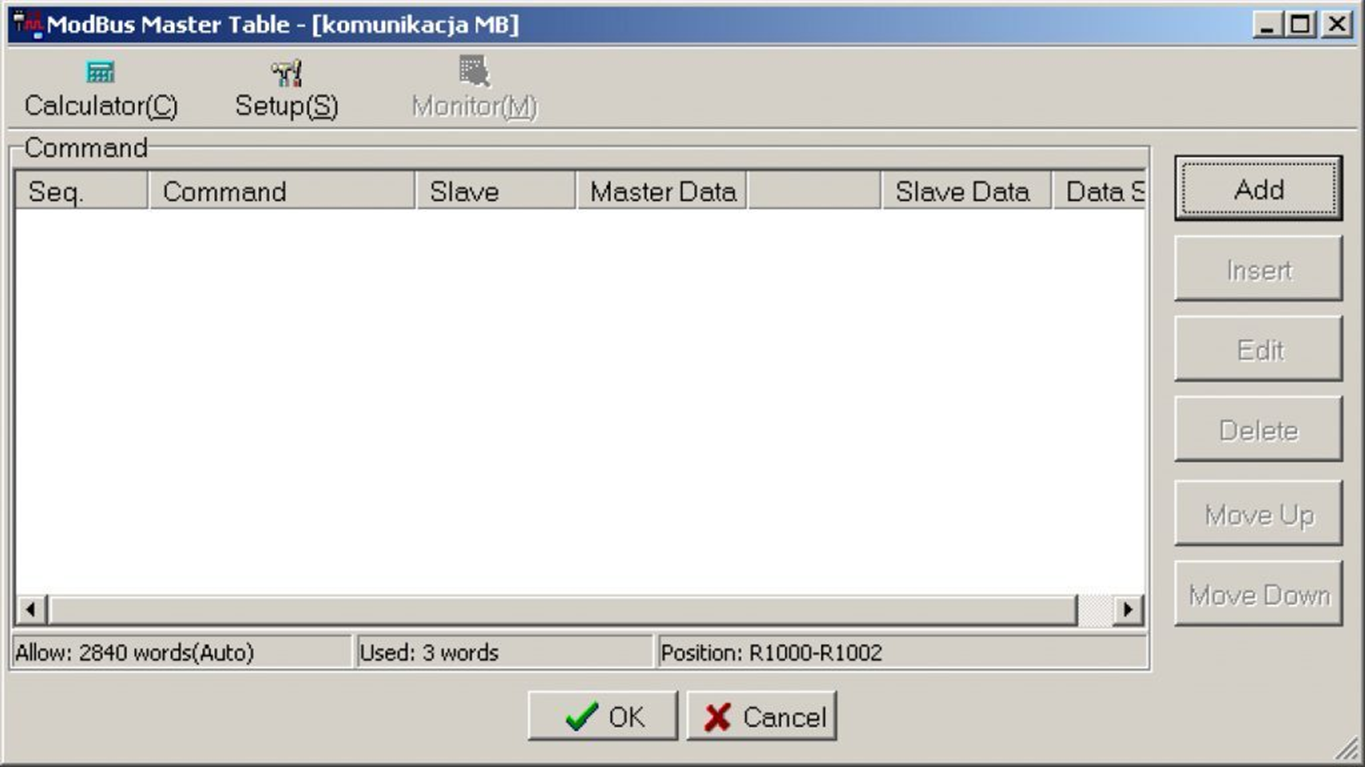
Task: Click the Delete button
Action: 1258,430
